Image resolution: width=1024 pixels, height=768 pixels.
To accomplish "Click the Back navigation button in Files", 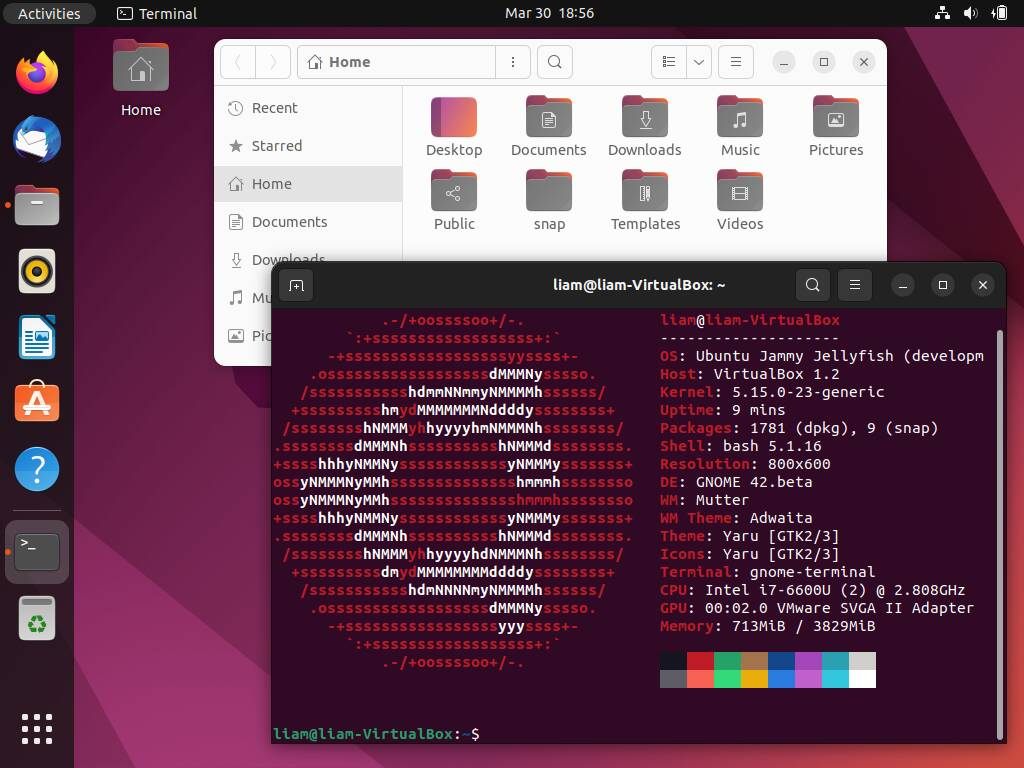I will tap(238, 61).
